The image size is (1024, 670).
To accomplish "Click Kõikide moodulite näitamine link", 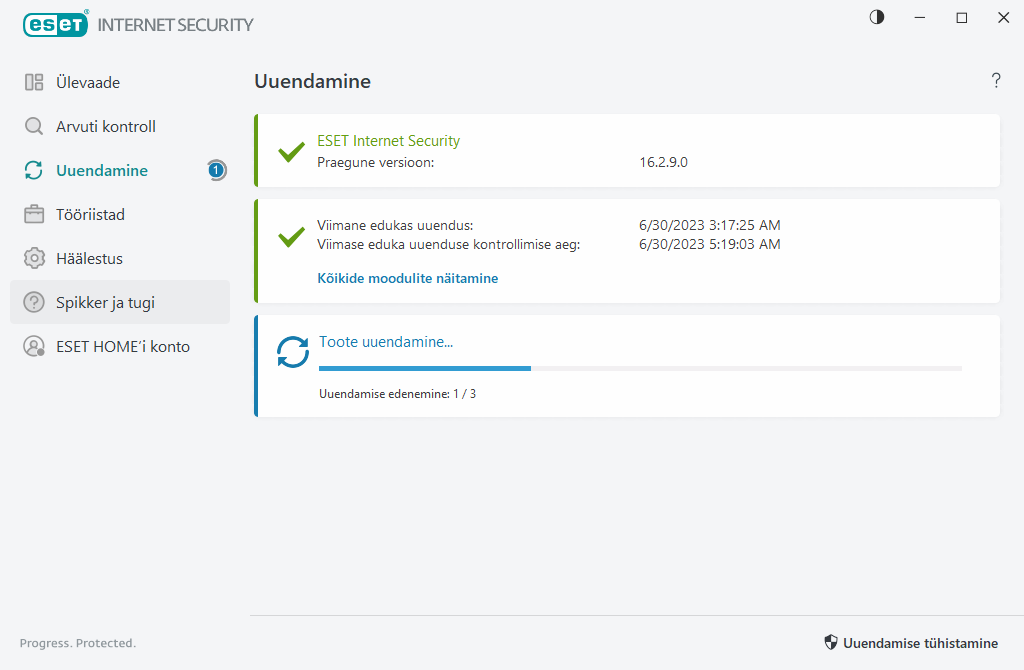I will click(407, 279).
